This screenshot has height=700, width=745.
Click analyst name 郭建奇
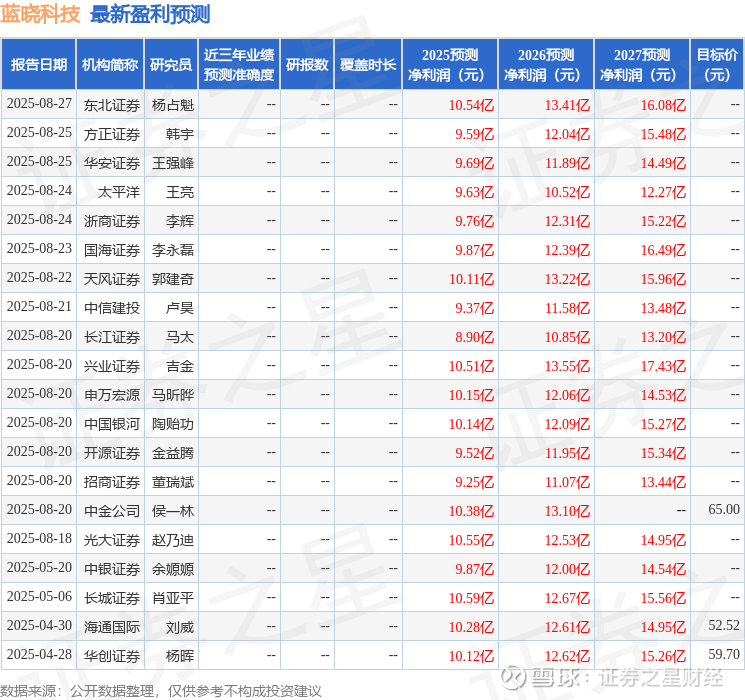[173, 279]
